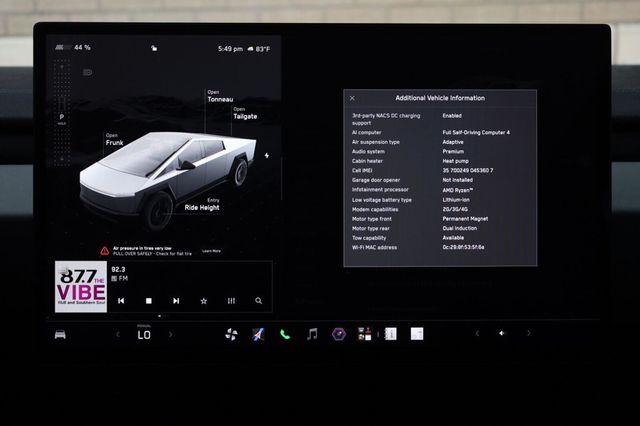Tap the battery level icon
Viewport: 640px width, 426px height.
click(x=63, y=48)
